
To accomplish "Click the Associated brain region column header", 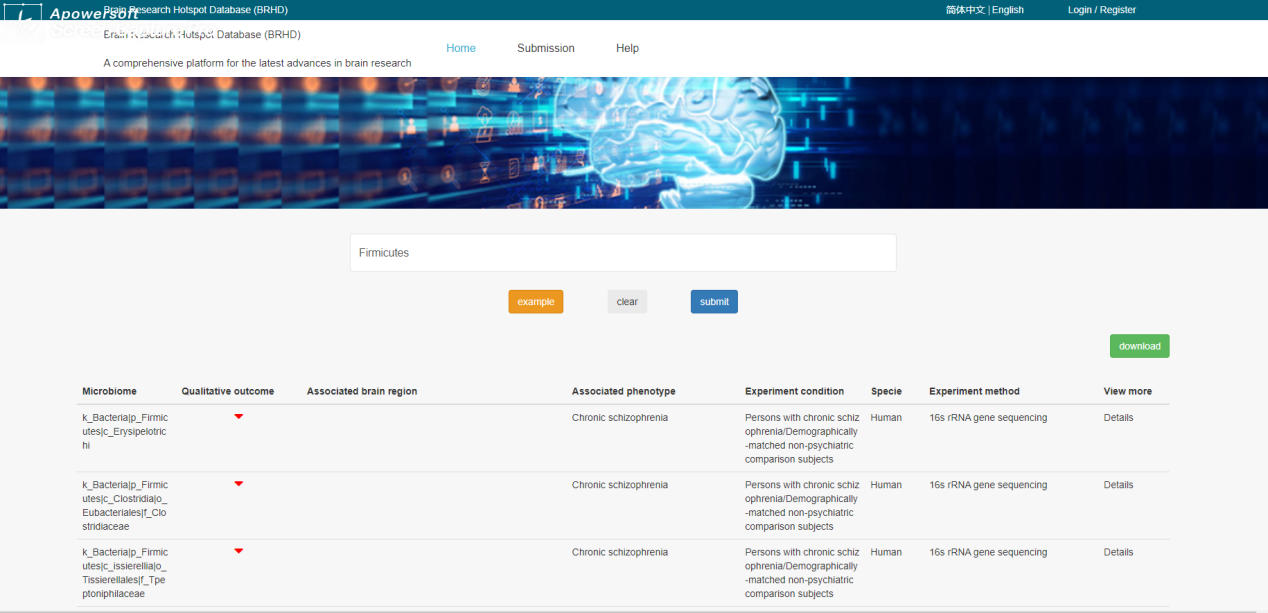I will pos(362,391).
